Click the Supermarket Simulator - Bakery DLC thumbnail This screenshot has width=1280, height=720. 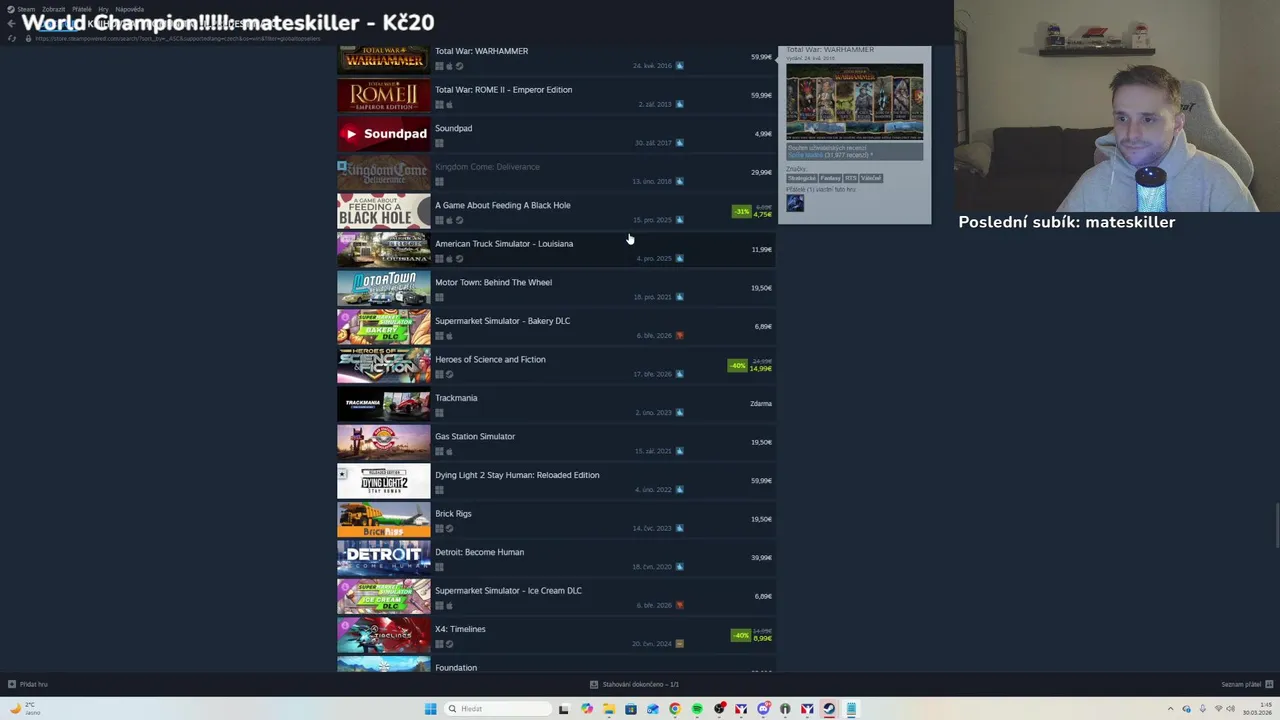point(384,327)
